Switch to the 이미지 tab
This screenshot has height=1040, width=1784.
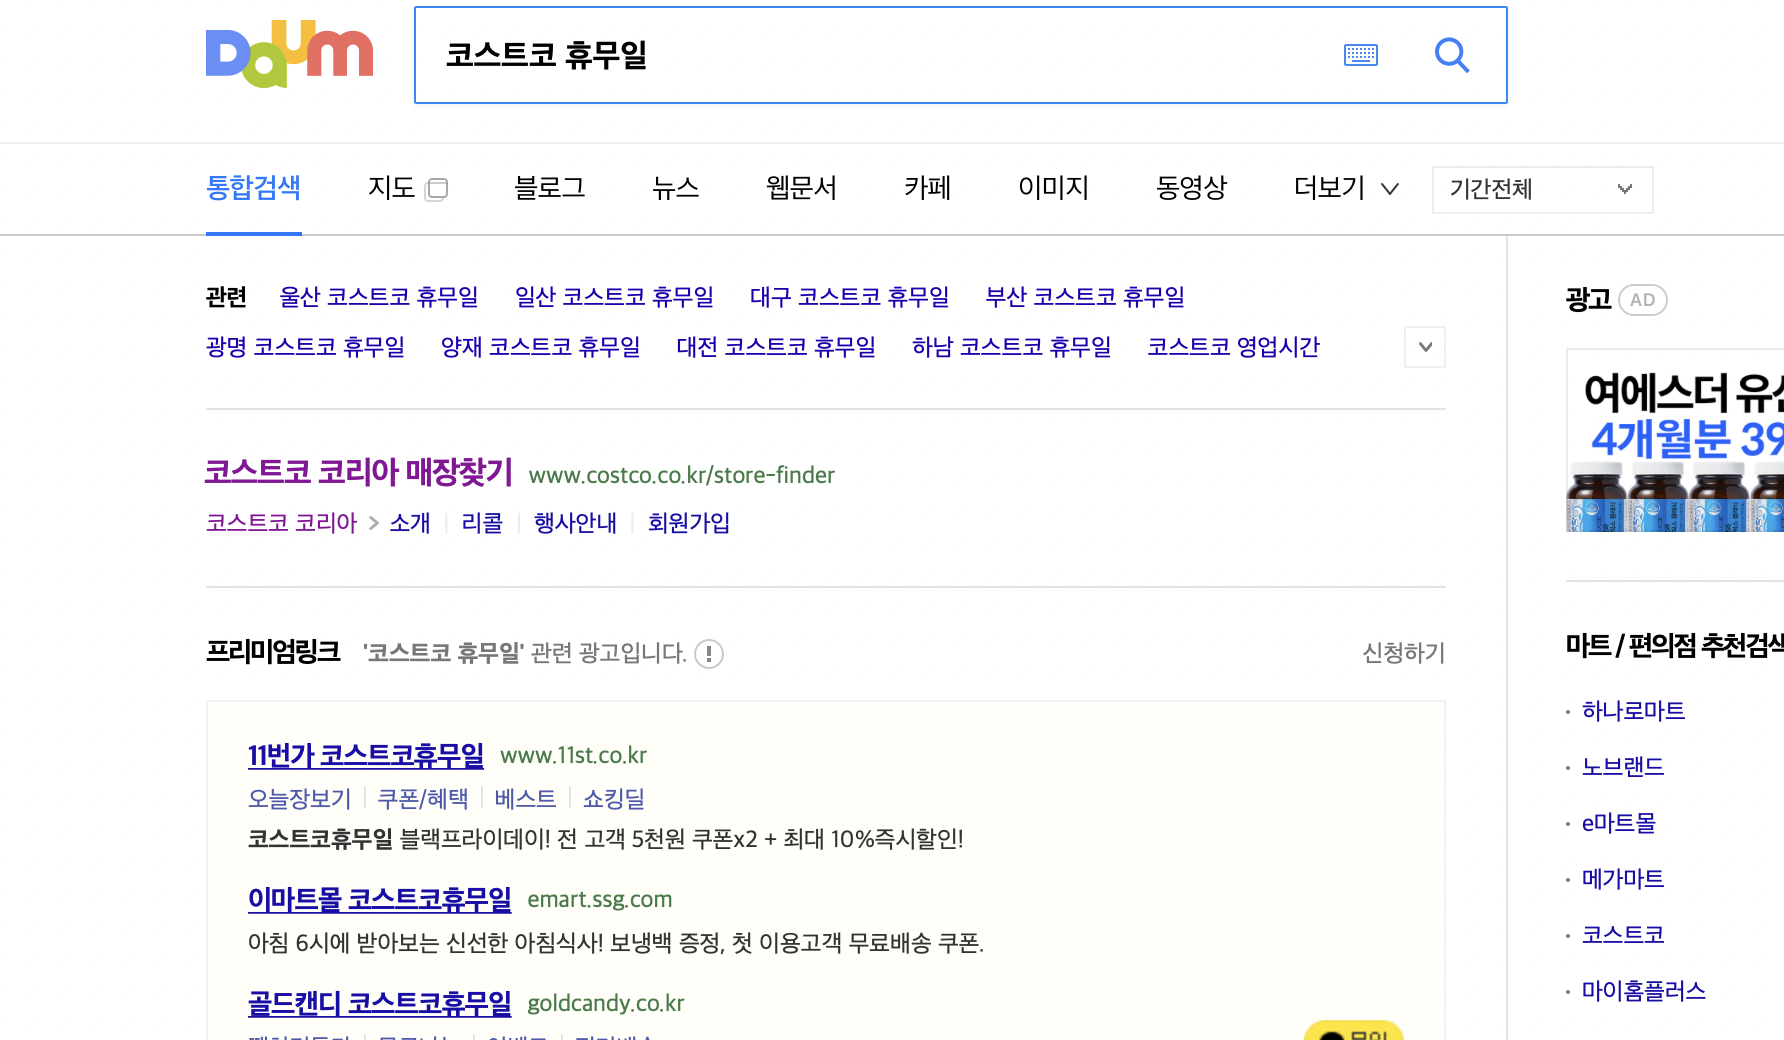click(x=1053, y=188)
